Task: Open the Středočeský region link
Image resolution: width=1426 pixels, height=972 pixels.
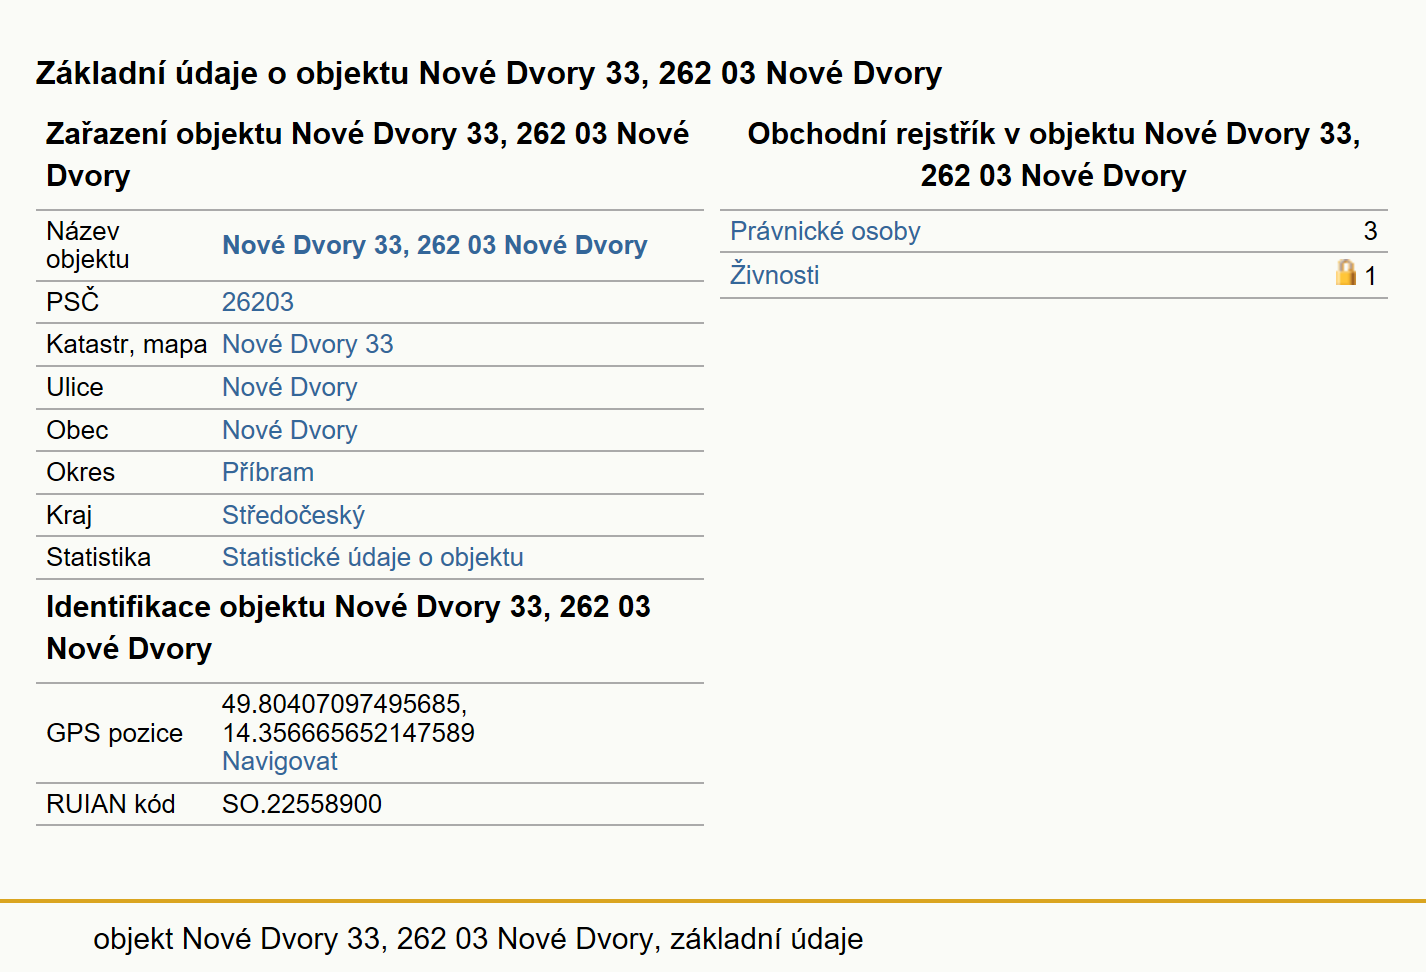Action: click(293, 515)
